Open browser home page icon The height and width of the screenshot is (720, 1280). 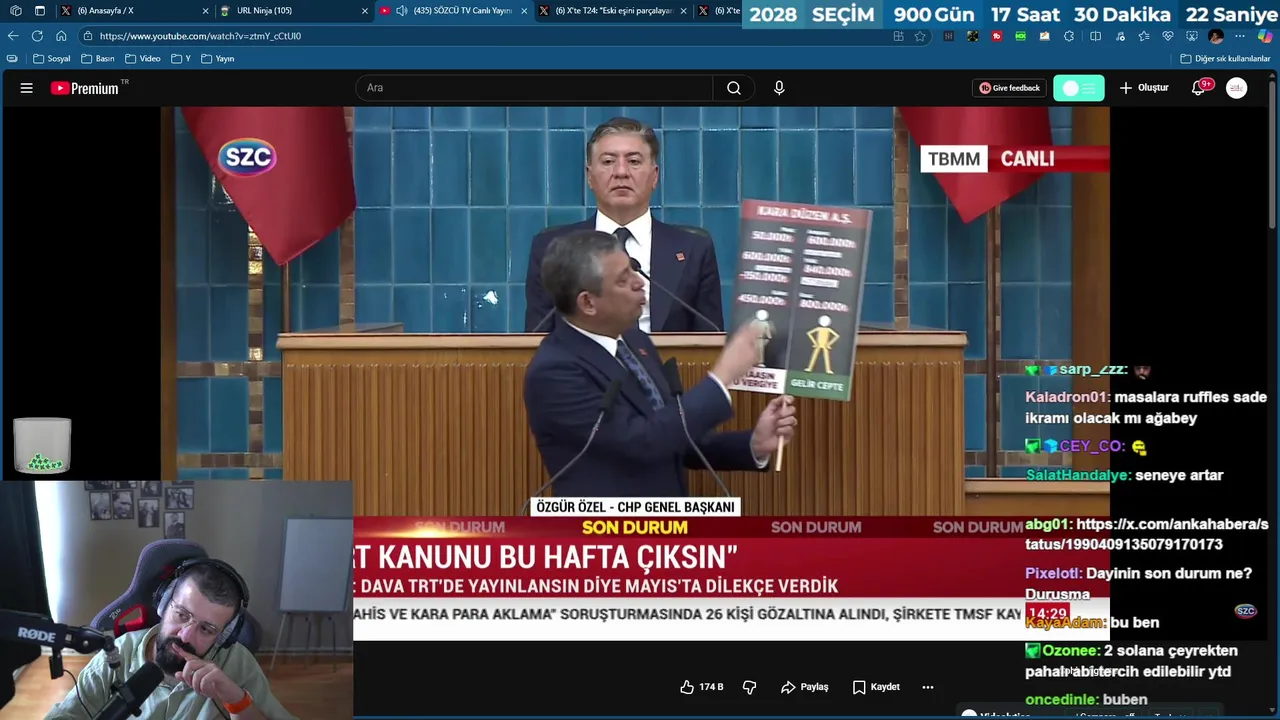coord(61,36)
